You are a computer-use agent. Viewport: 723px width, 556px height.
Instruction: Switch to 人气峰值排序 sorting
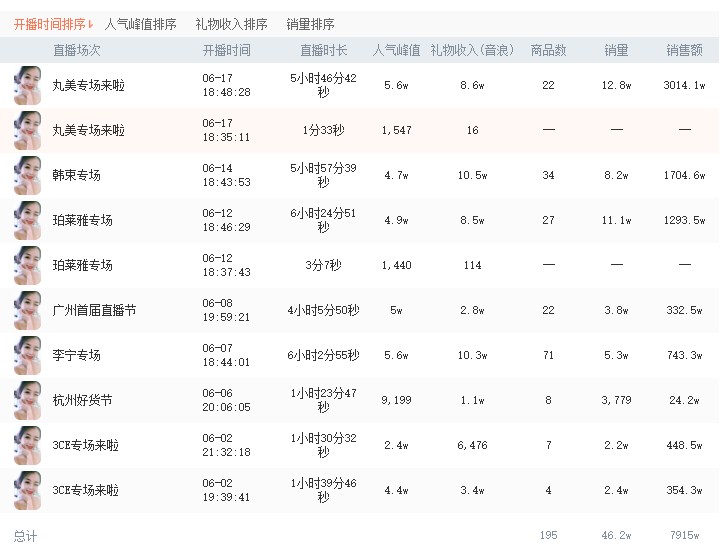(x=140, y=24)
